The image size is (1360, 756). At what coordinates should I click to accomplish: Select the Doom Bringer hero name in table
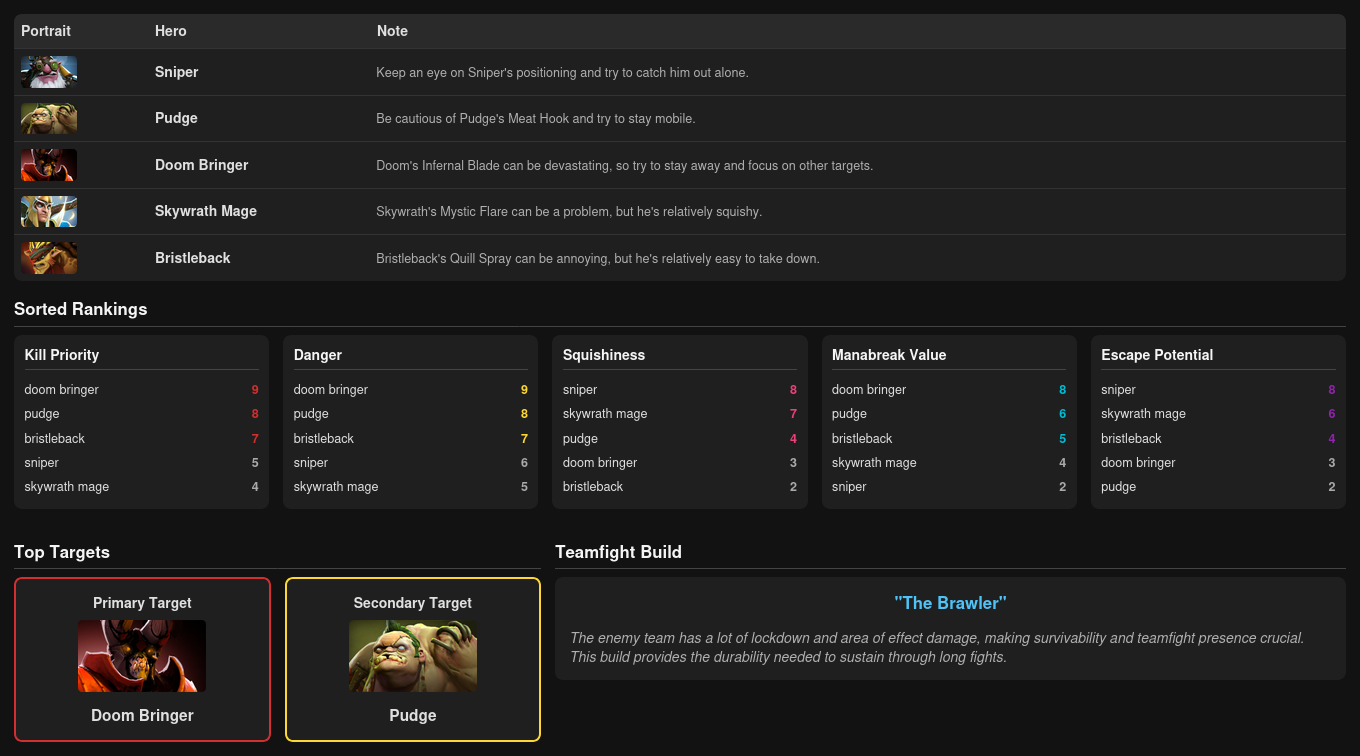201,165
